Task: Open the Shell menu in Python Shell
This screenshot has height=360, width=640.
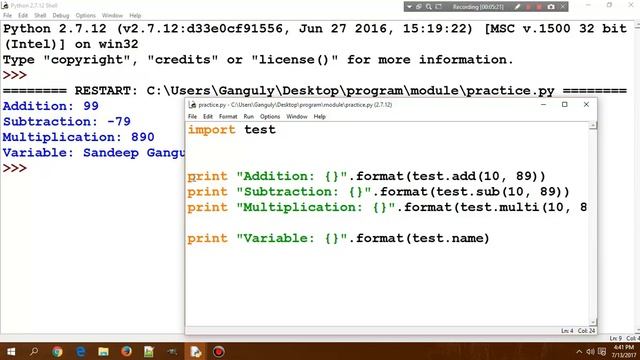Action: point(40,16)
